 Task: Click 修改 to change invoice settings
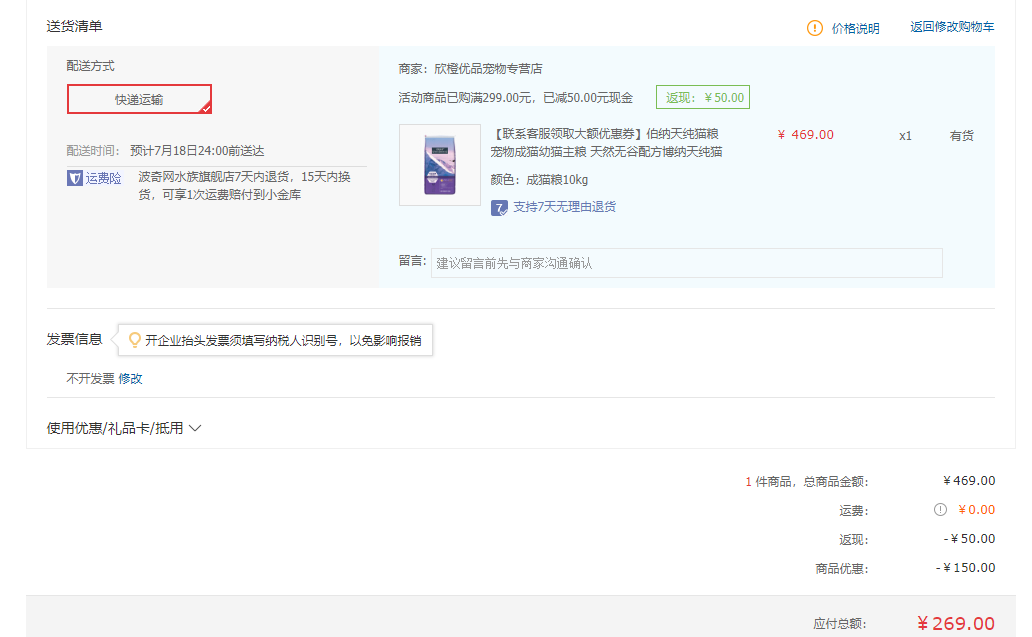pyautogui.click(x=130, y=378)
